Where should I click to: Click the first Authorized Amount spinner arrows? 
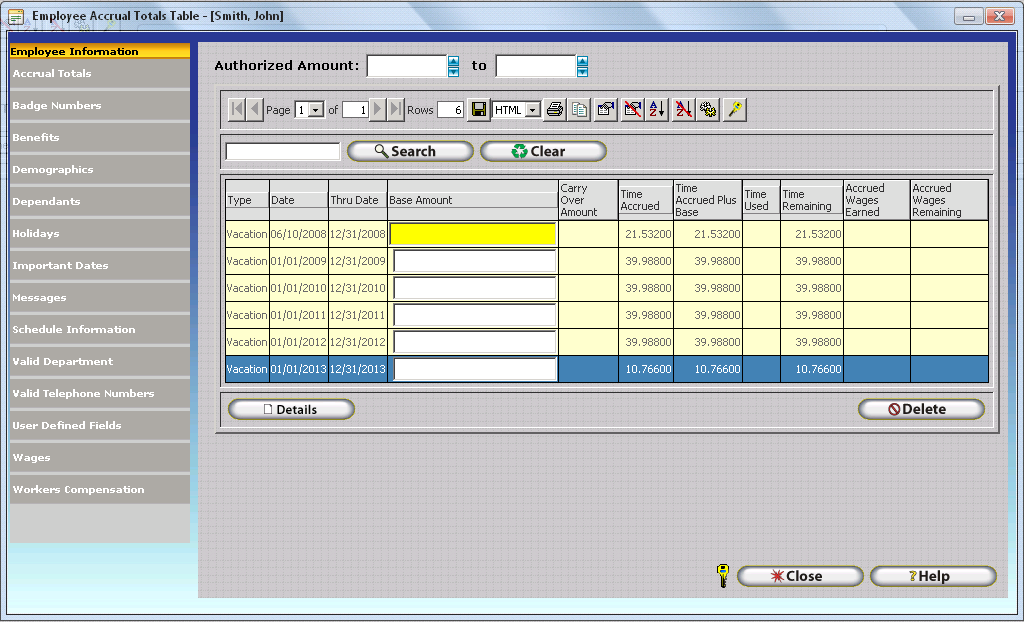[453, 66]
